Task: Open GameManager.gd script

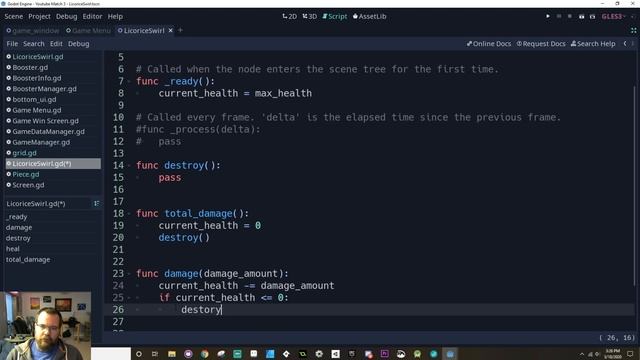Action: (x=53, y=142)
